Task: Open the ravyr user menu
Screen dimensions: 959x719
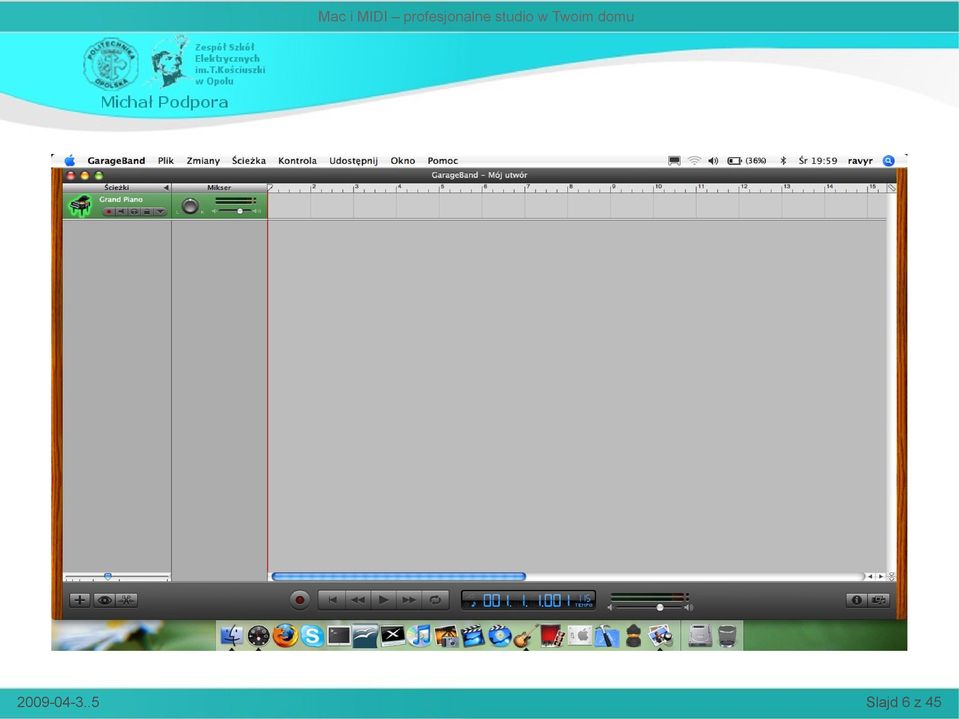Action: [860, 161]
